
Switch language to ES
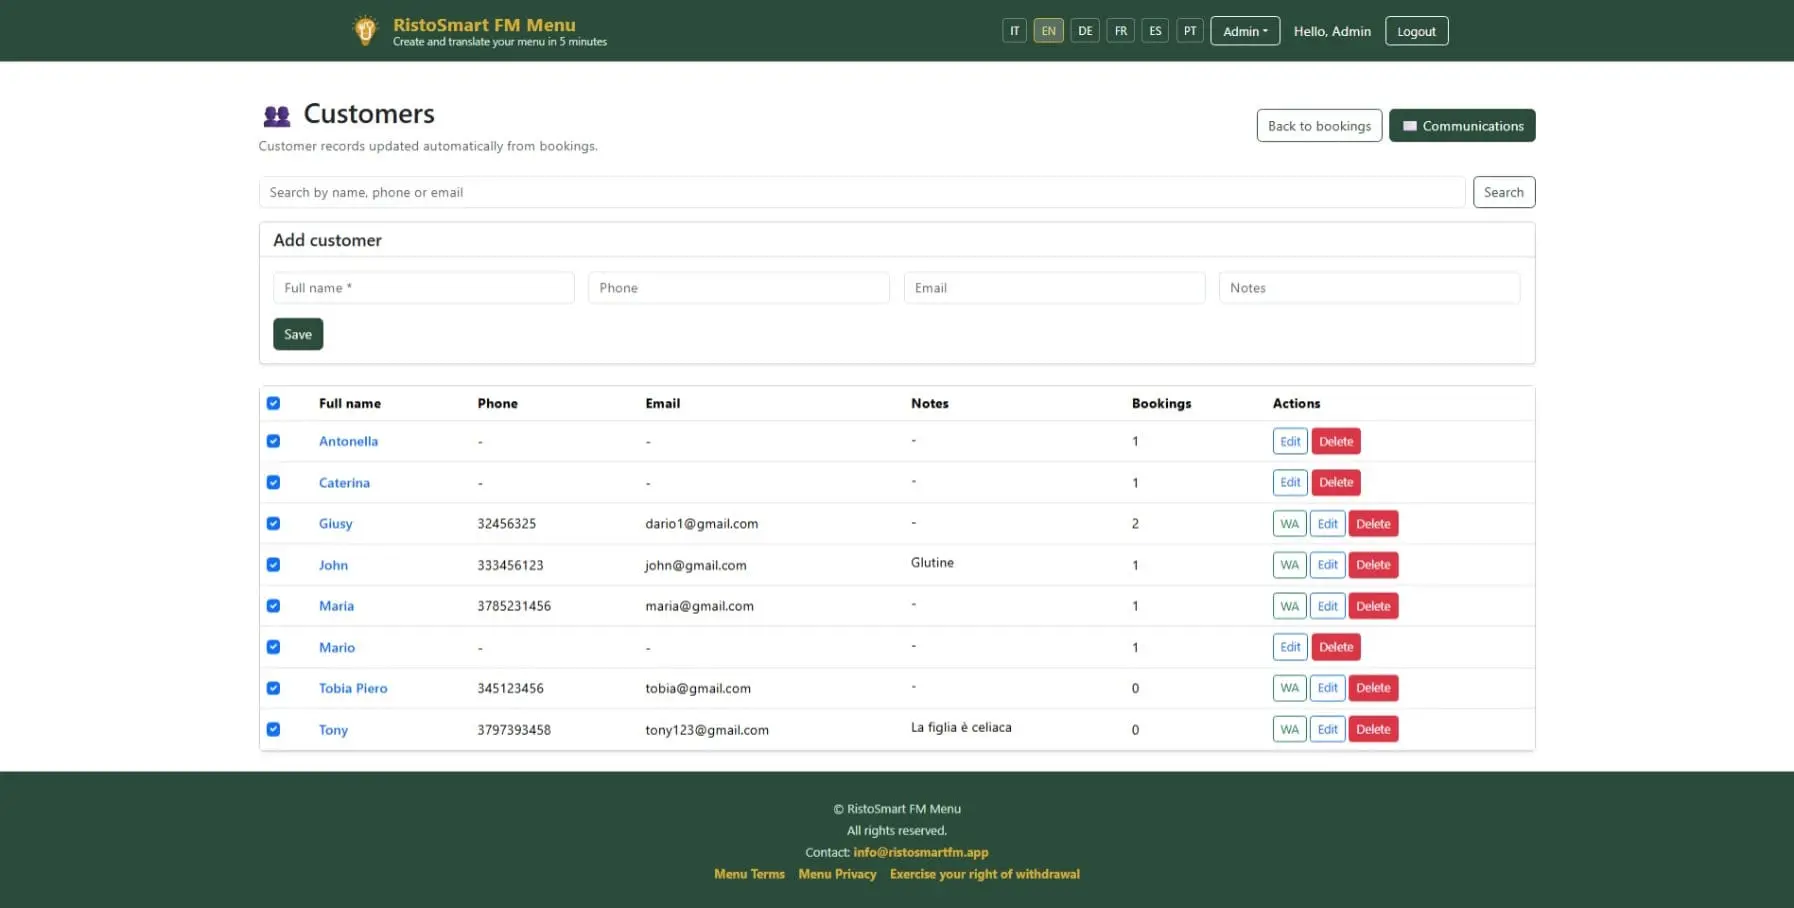[x=1155, y=31]
